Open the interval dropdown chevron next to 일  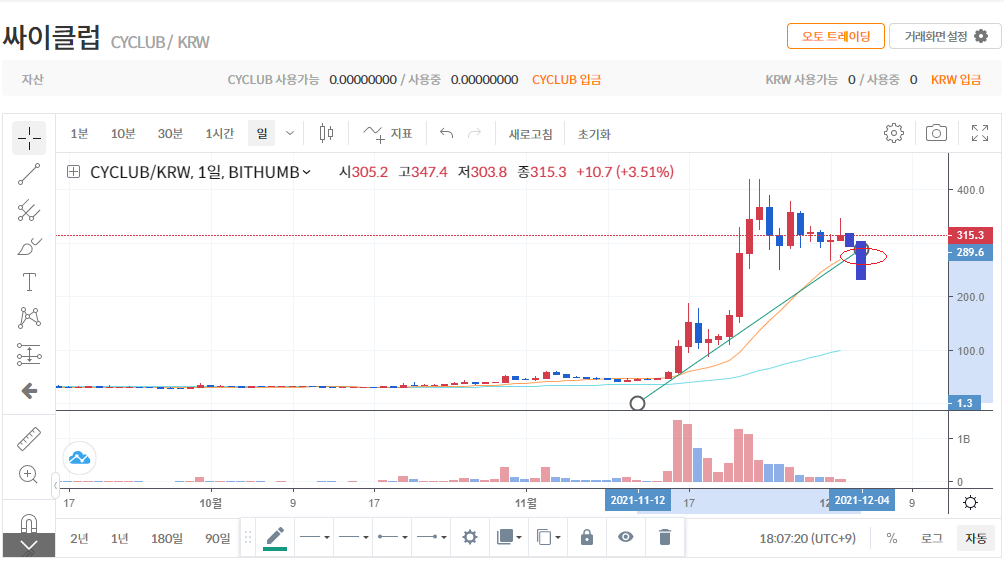tap(290, 133)
